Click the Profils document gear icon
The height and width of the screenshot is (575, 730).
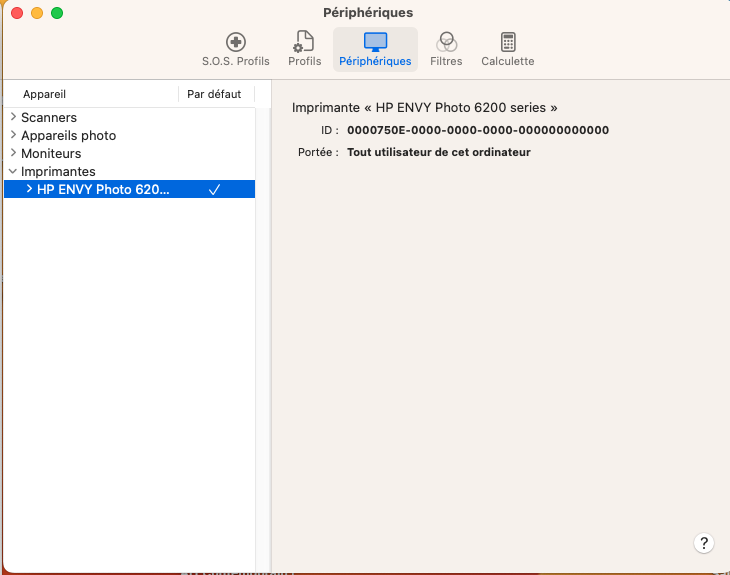tap(304, 42)
